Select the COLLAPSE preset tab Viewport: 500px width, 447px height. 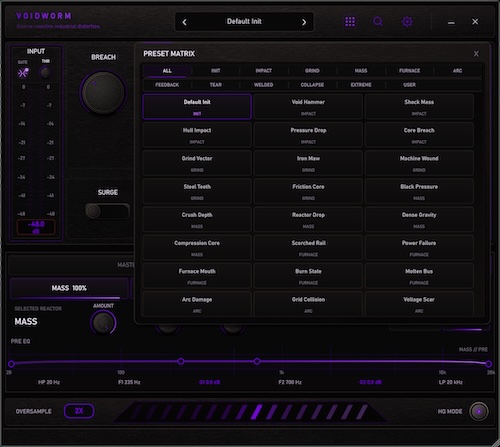[312, 85]
